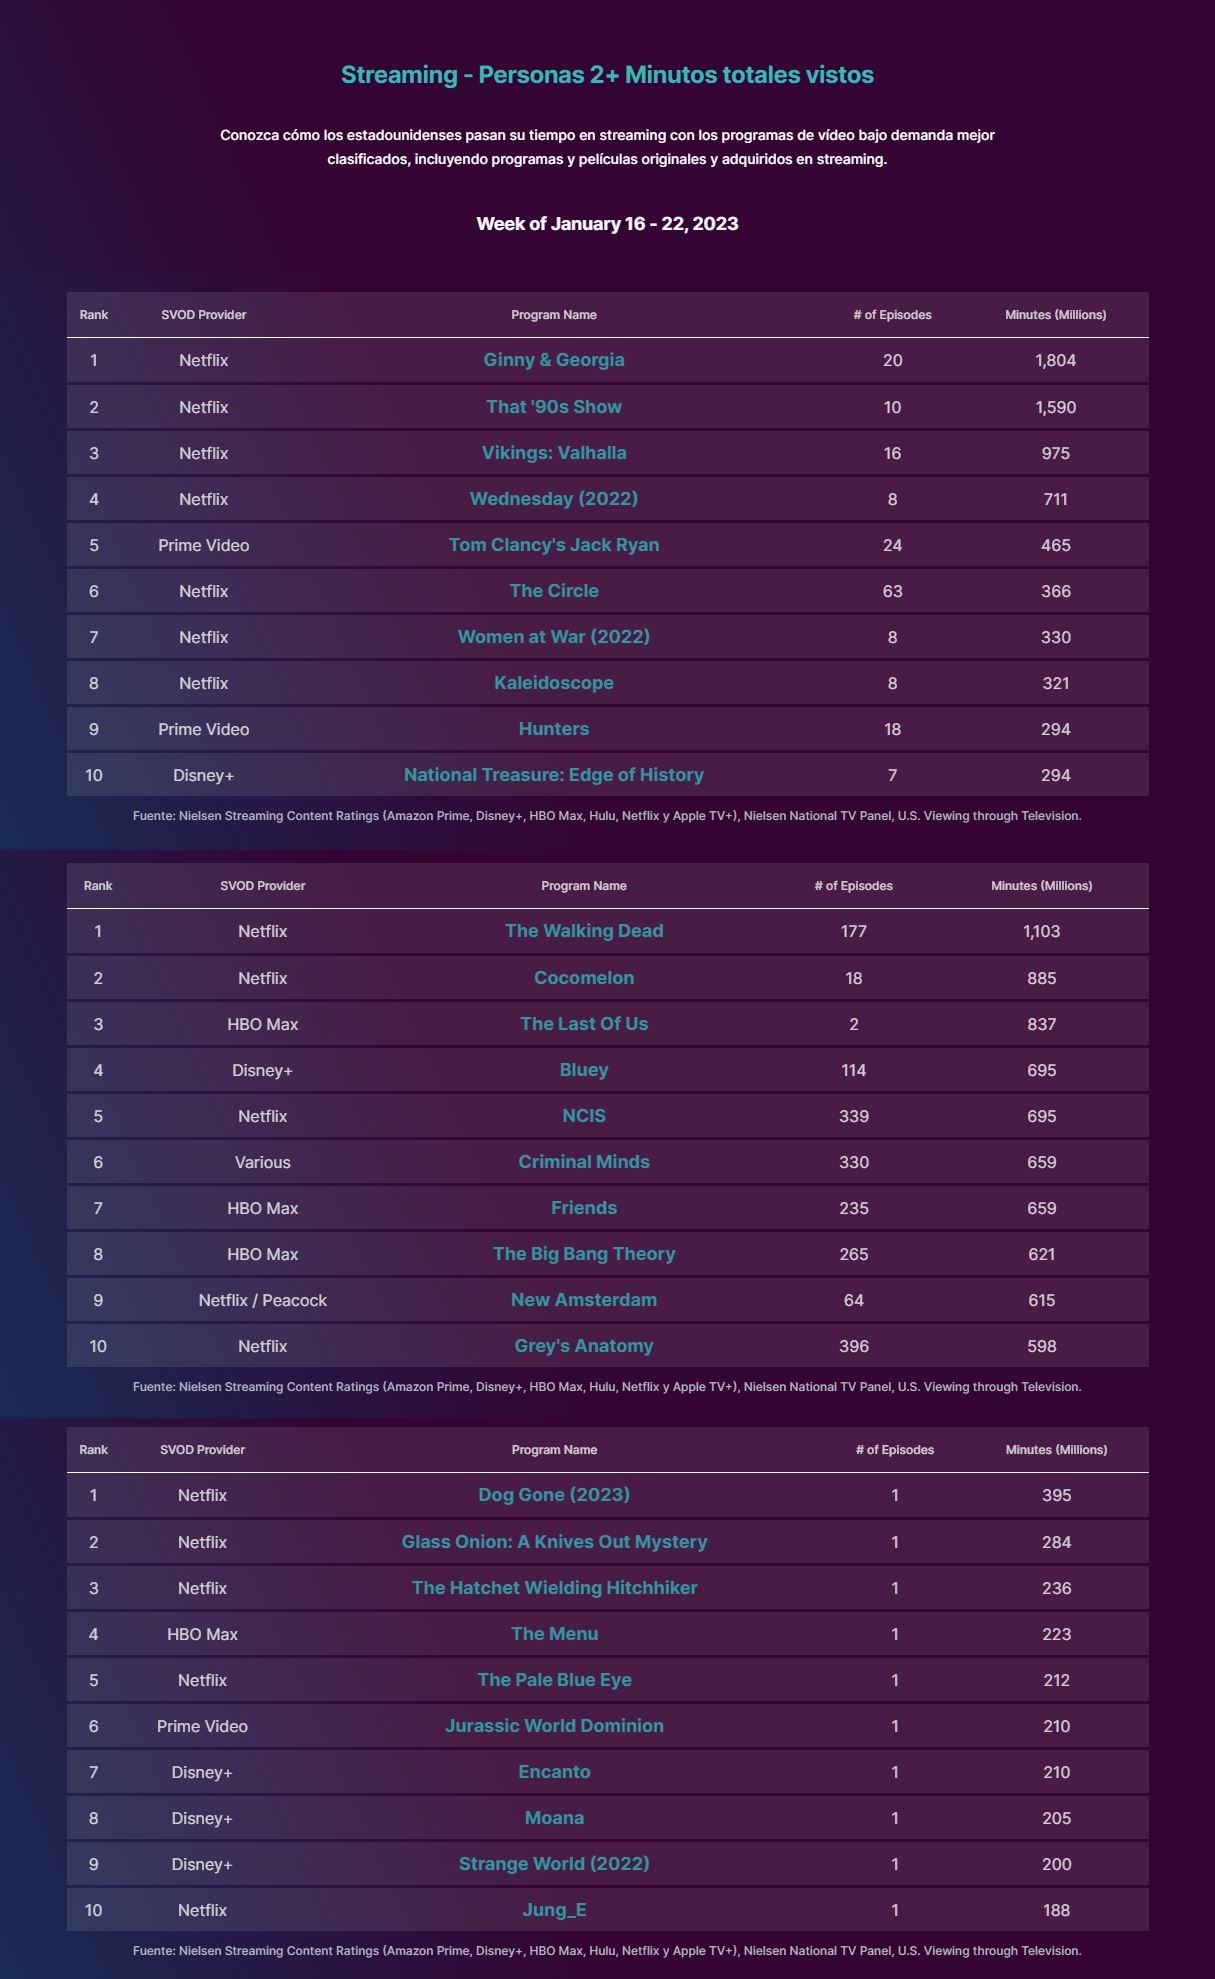
Task: Select The Last Of Us title
Action: [584, 1024]
